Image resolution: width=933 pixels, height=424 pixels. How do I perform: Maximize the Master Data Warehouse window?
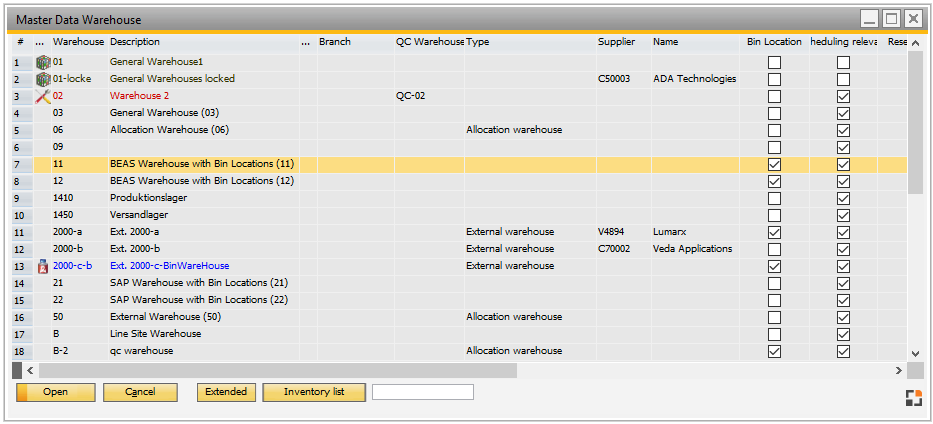(891, 19)
